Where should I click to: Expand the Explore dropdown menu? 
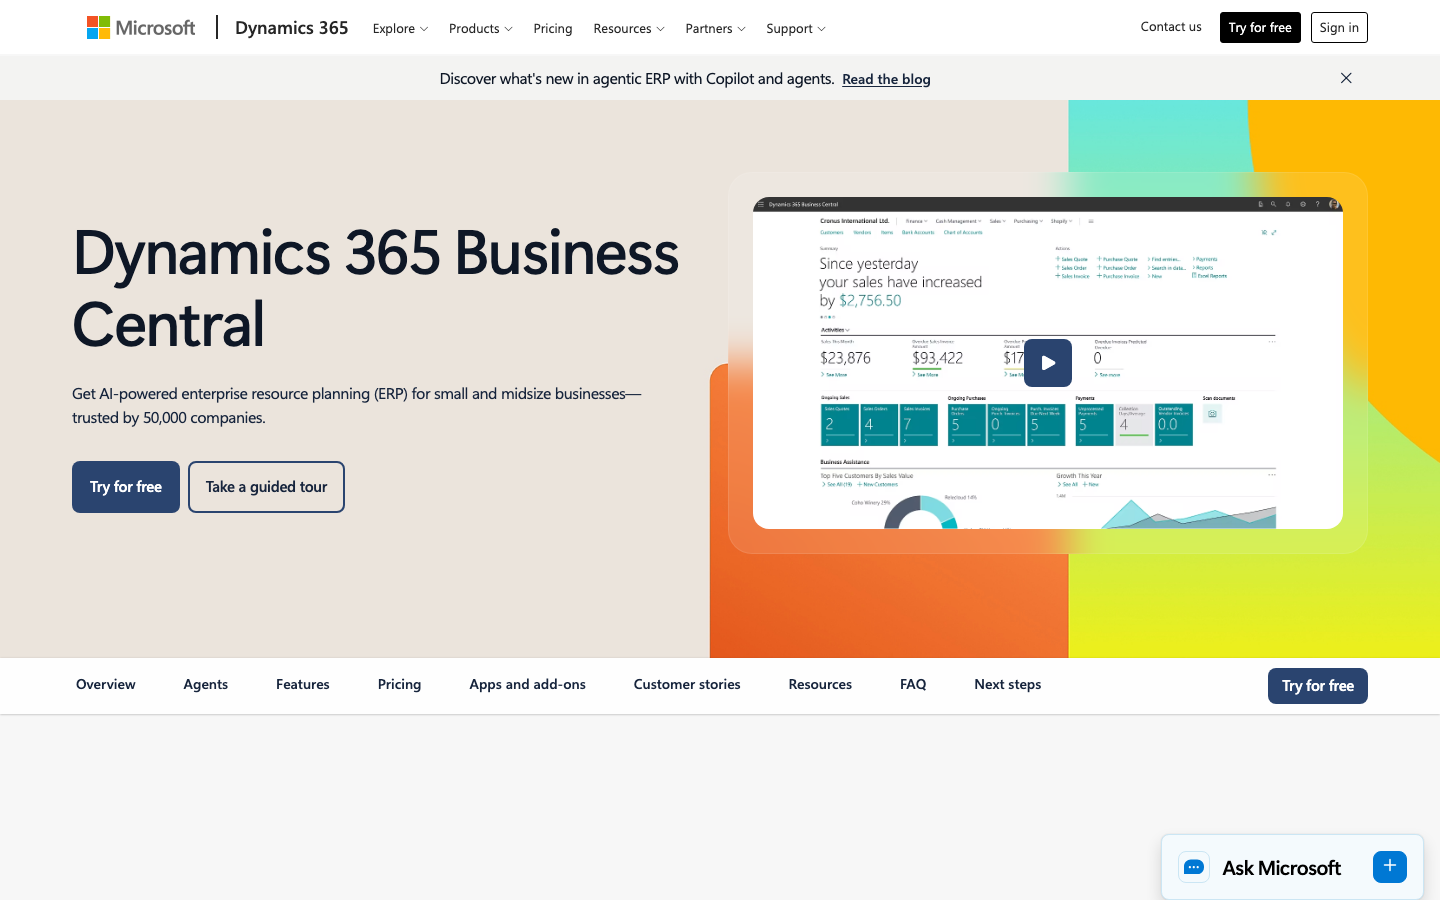click(x=400, y=28)
